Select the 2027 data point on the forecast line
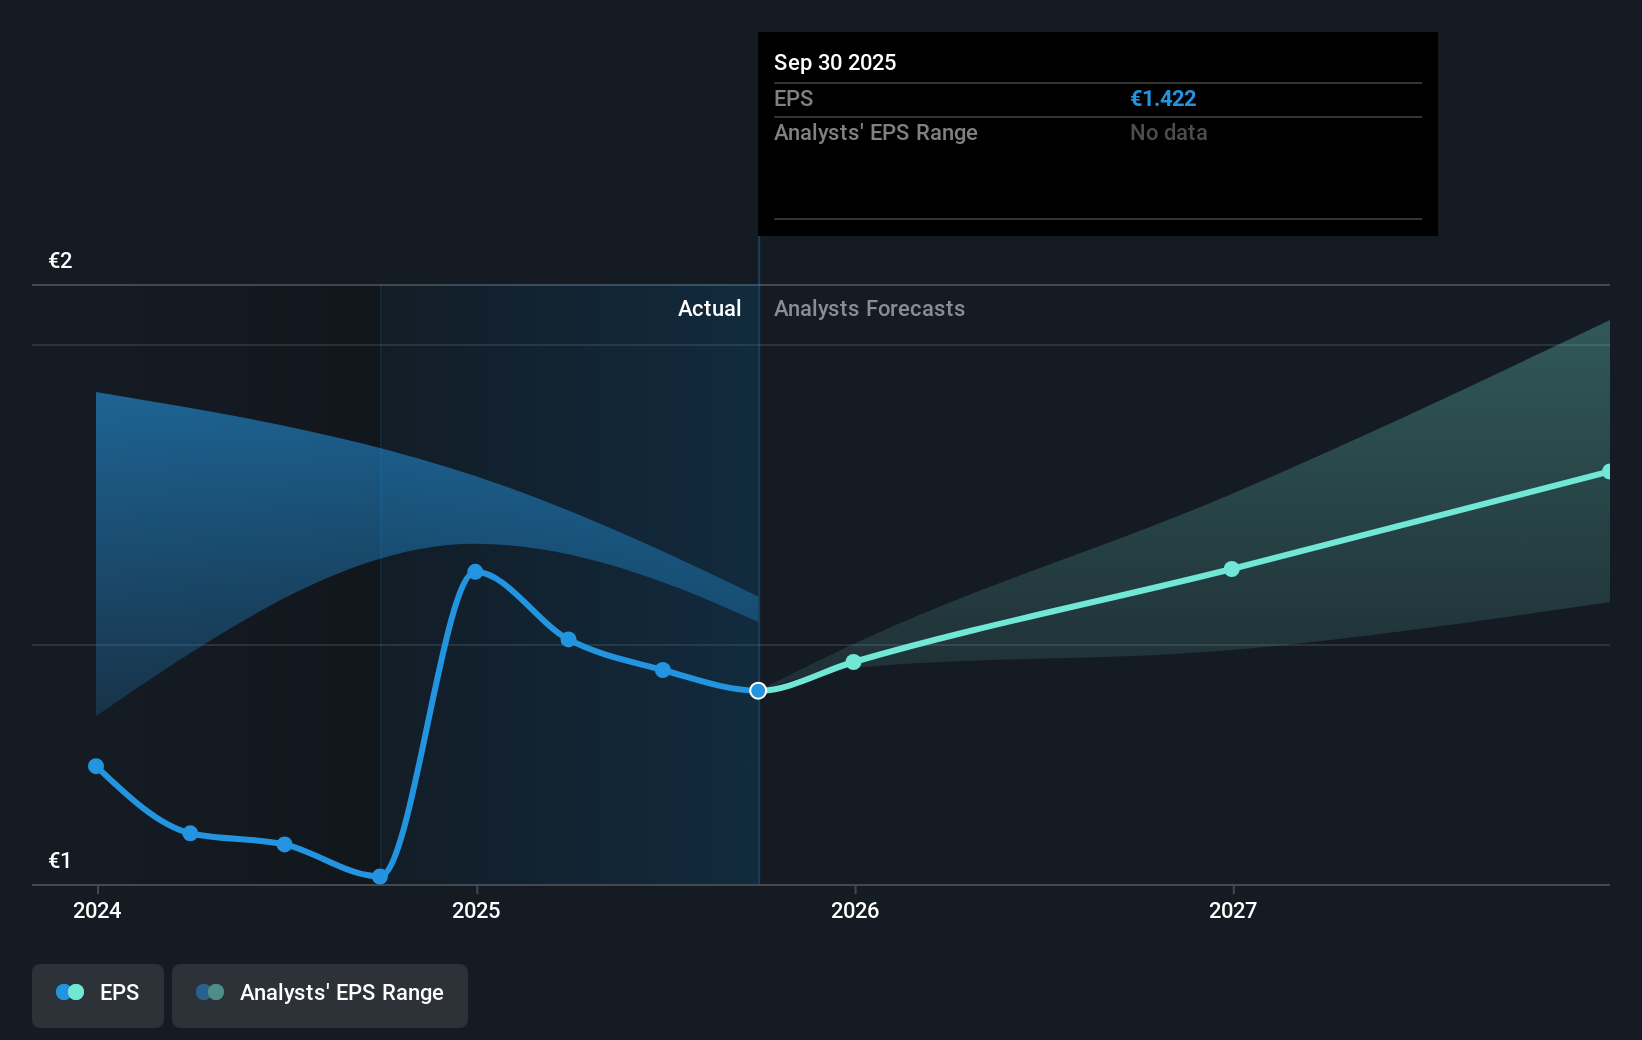Screen dimensions: 1642x1040 tap(1233, 570)
